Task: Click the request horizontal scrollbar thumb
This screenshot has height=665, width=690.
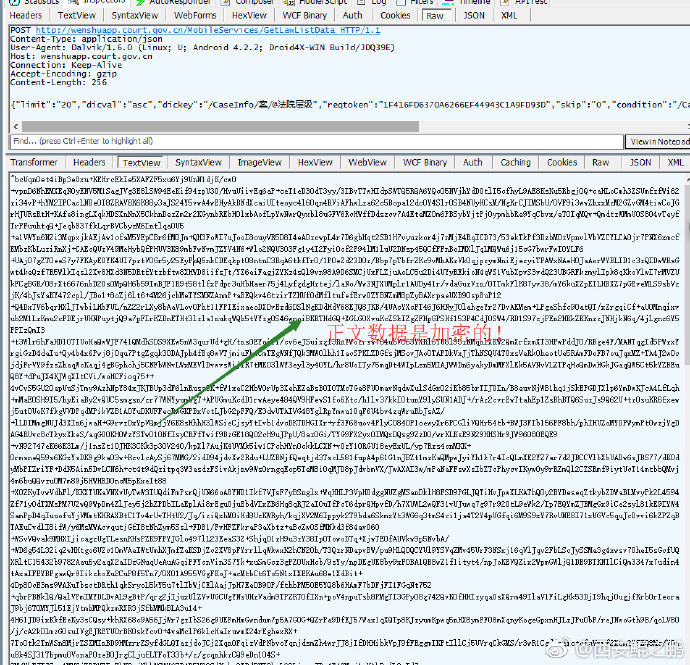Action: click(x=220, y=127)
